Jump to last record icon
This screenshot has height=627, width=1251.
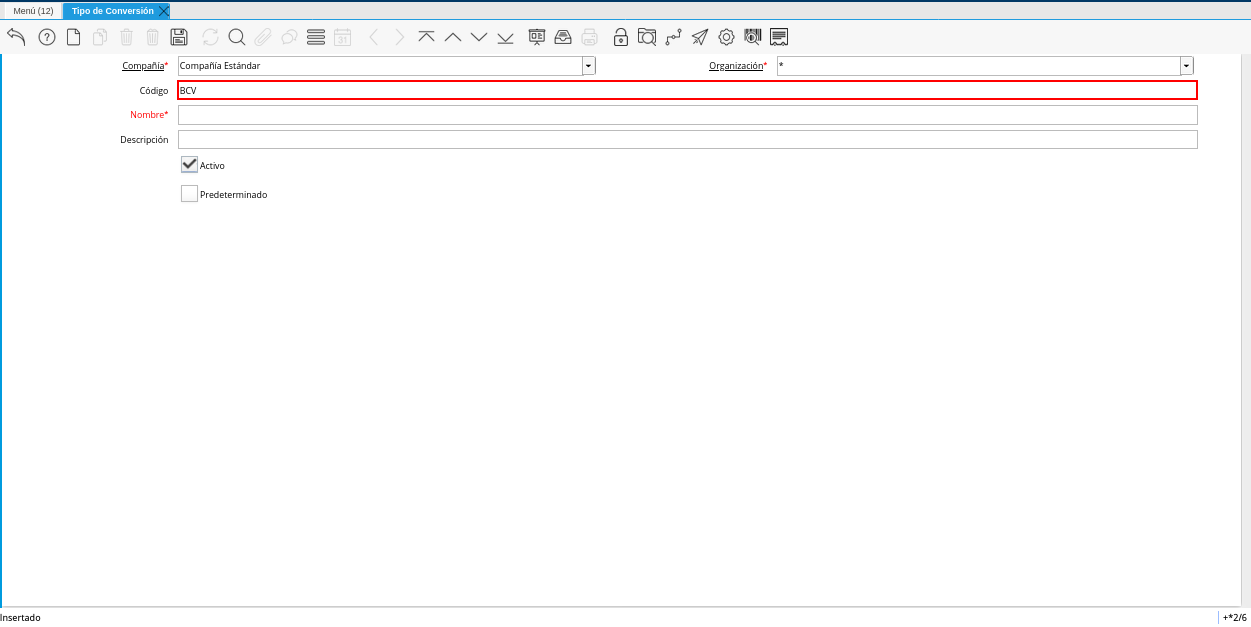(x=506, y=37)
